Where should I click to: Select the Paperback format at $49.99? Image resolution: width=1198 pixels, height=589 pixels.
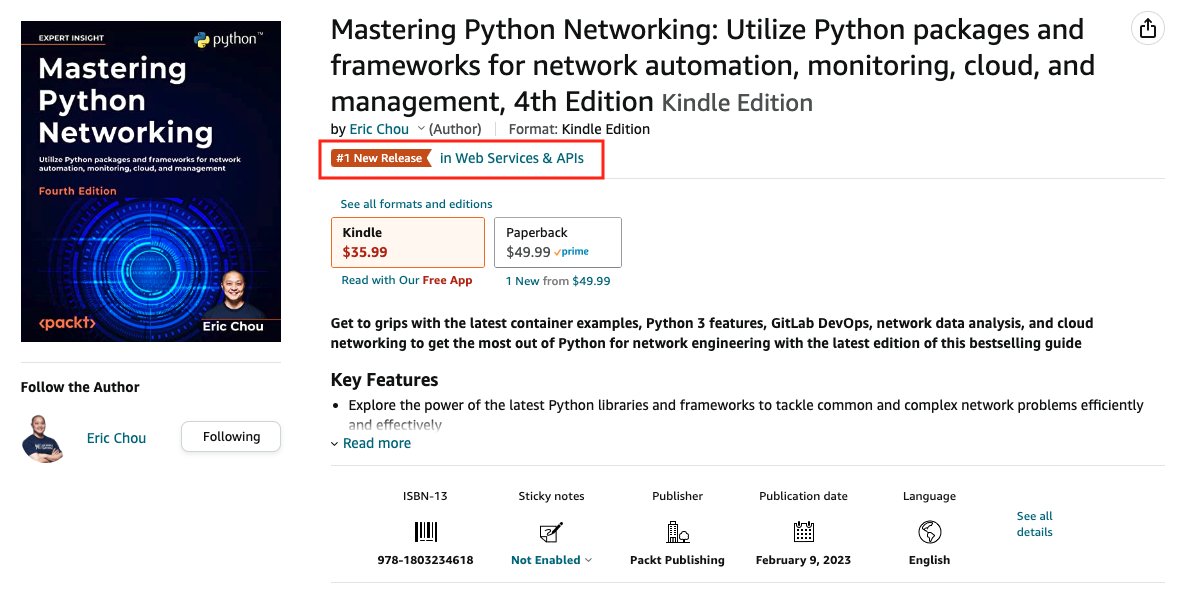pyautogui.click(x=558, y=242)
